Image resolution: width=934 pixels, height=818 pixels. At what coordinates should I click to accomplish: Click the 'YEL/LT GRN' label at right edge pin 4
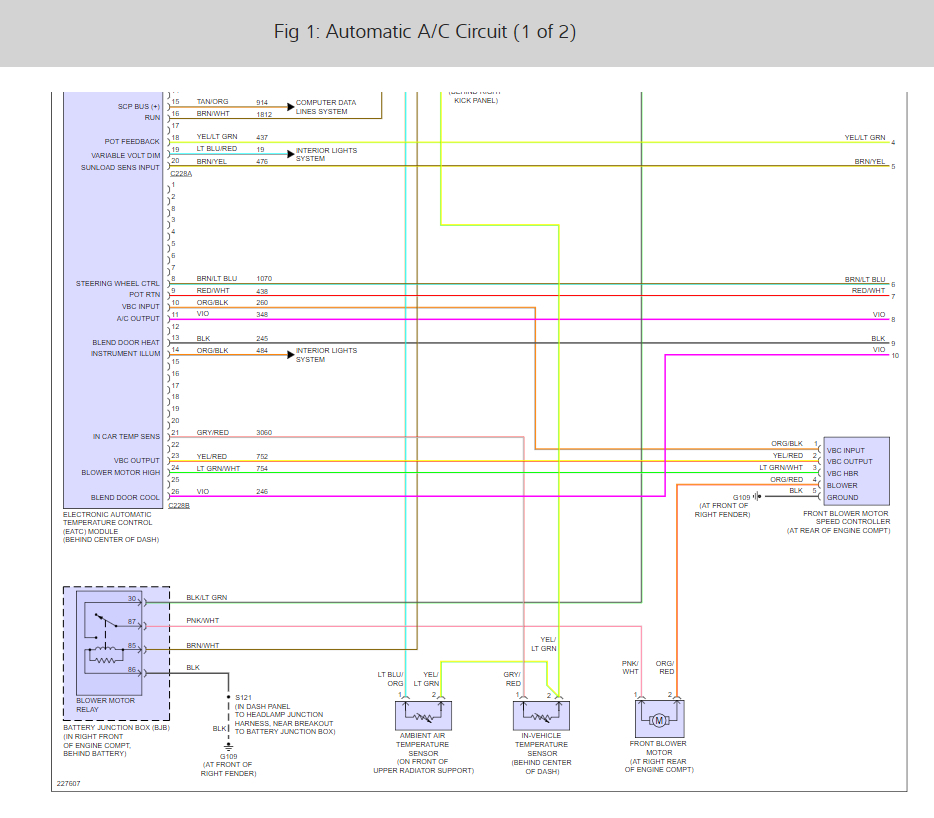[x=865, y=137]
